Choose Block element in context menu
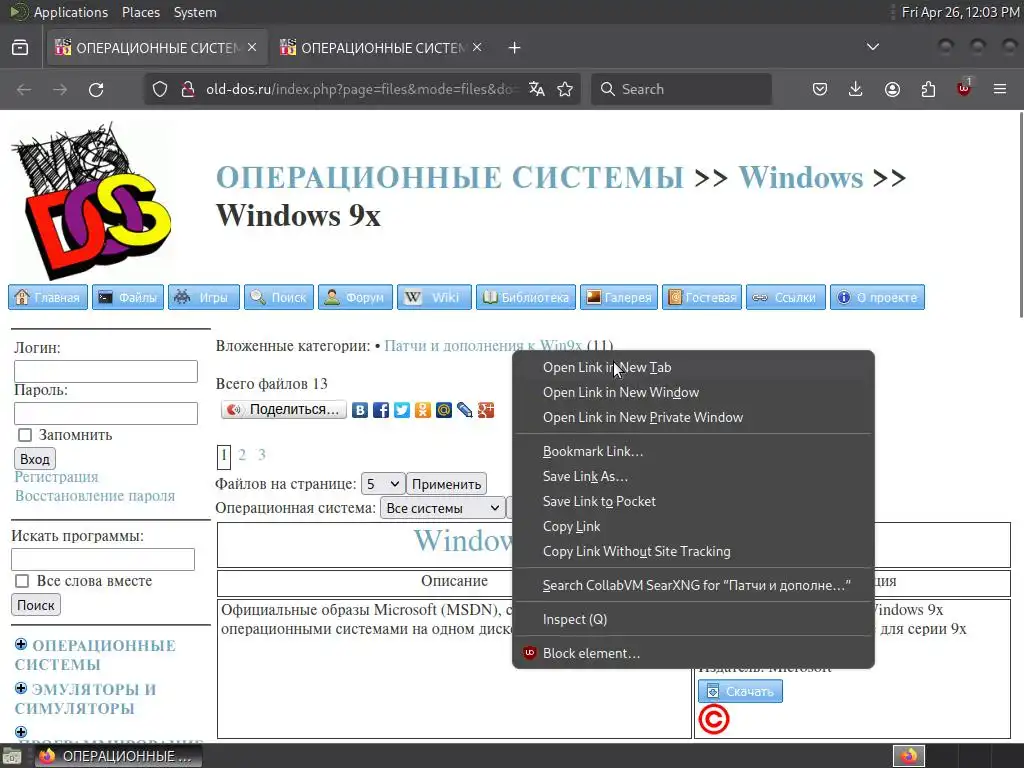This screenshot has width=1024, height=768. [694, 653]
